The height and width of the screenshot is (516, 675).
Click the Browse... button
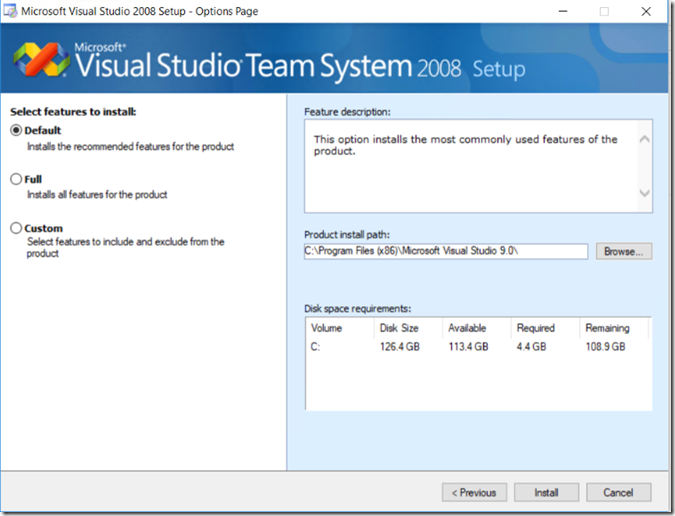(624, 251)
